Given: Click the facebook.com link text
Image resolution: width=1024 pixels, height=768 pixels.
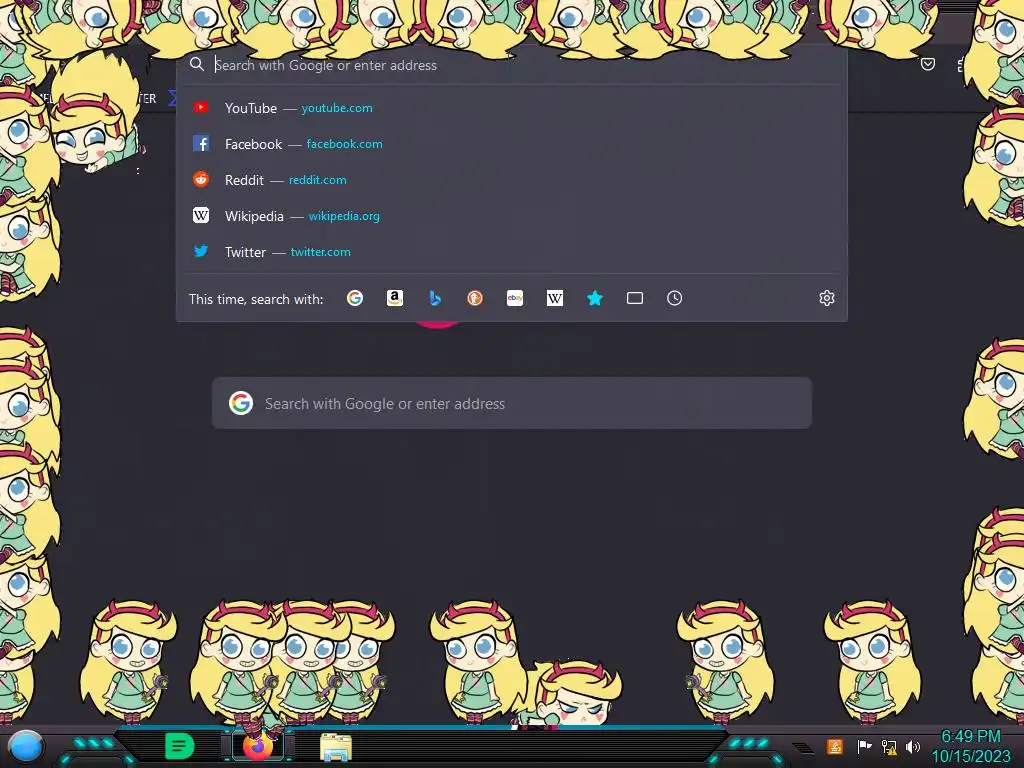Looking at the screenshot, I should [x=345, y=144].
